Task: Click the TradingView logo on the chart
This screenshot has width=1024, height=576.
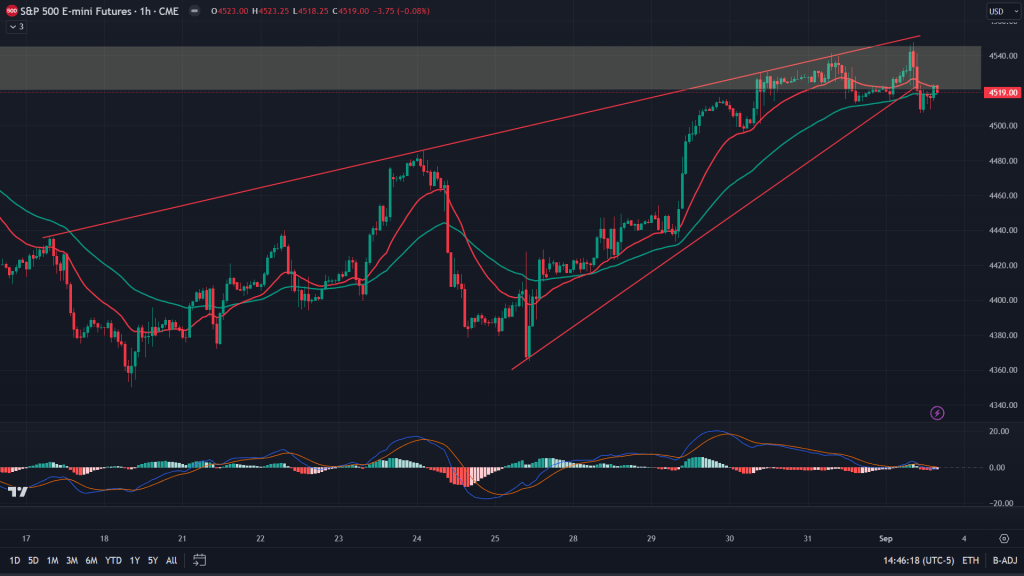Action: tap(17, 491)
